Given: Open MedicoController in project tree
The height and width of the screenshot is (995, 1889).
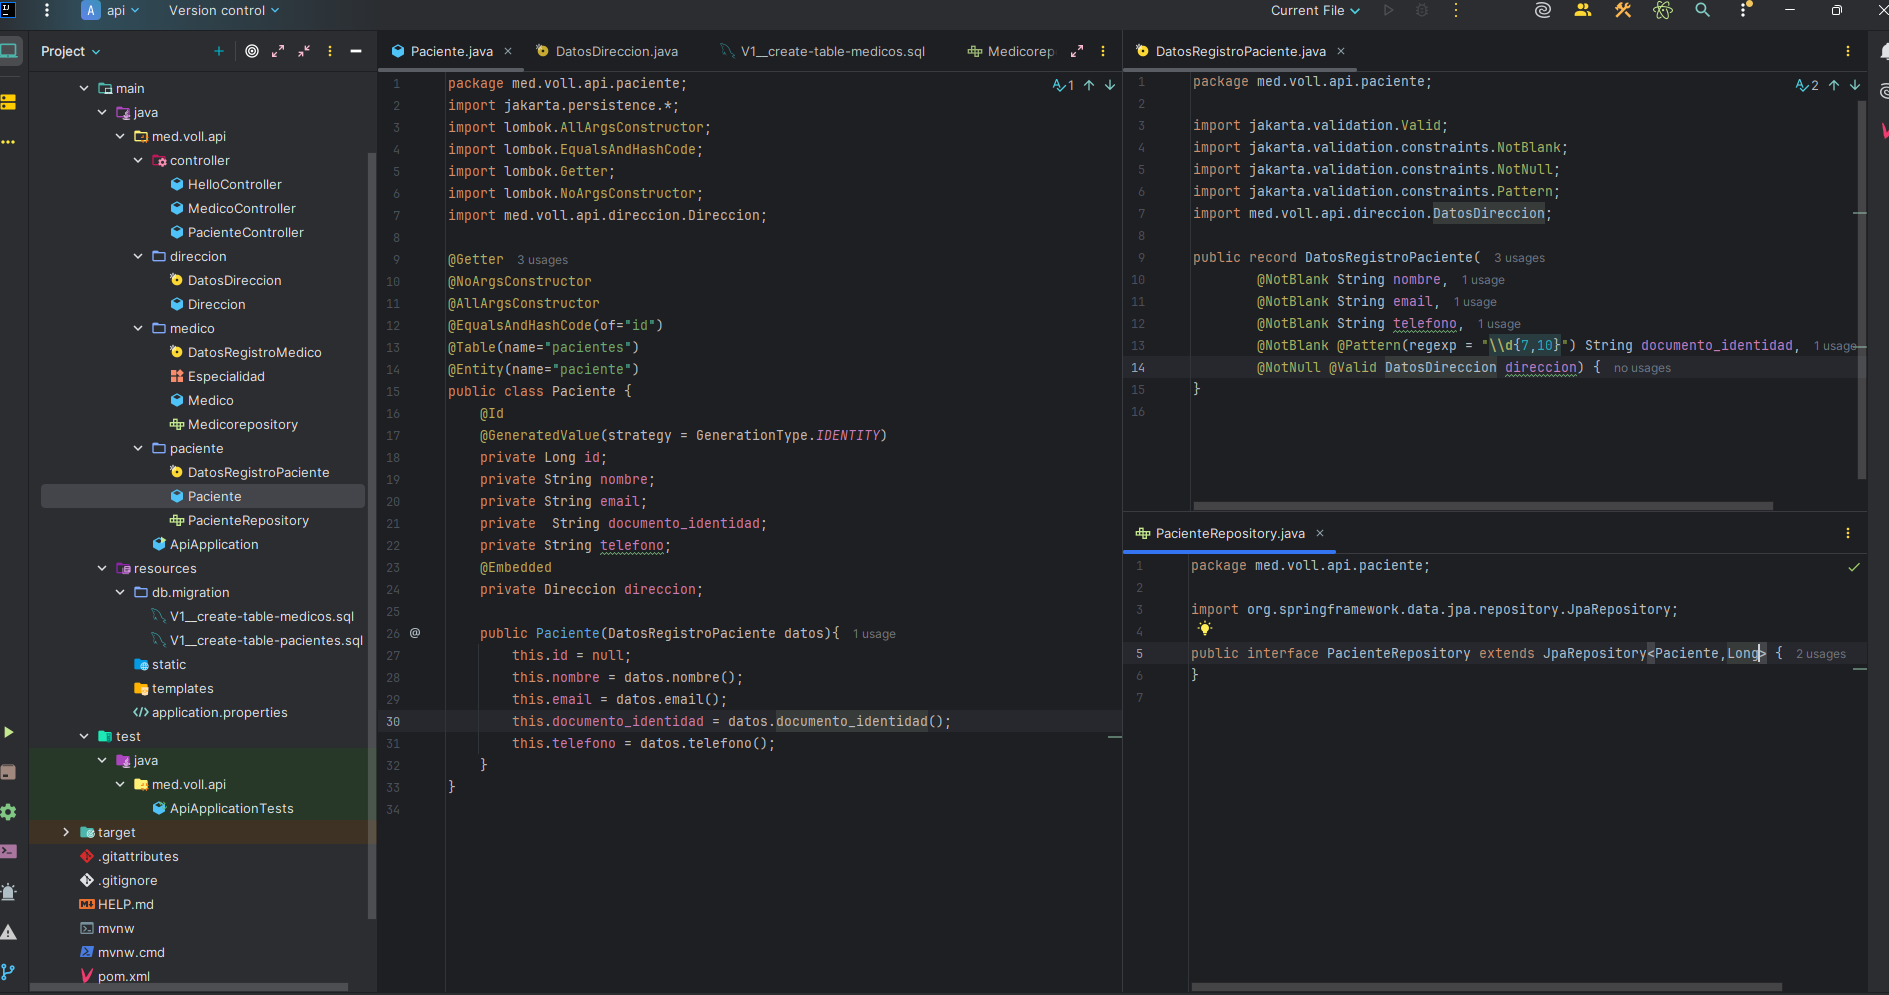Looking at the screenshot, I should pyautogui.click(x=241, y=208).
